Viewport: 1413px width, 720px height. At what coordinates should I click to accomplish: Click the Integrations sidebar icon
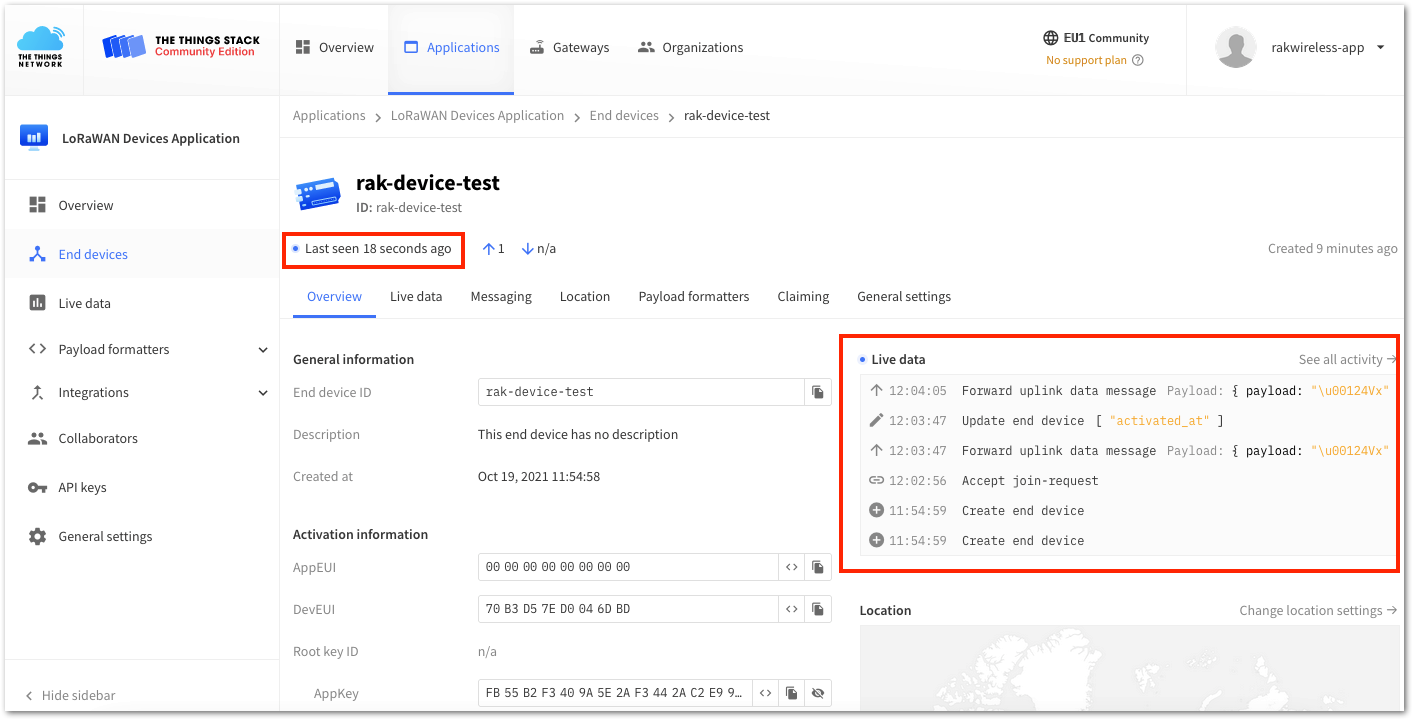click(37, 392)
